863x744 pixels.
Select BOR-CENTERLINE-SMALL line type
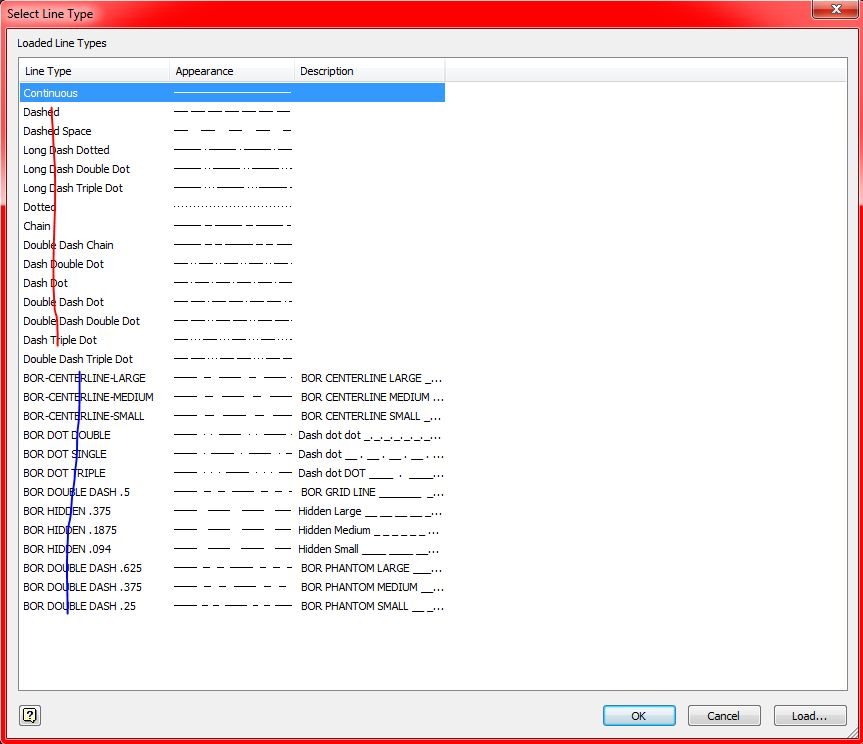(x=232, y=416)
